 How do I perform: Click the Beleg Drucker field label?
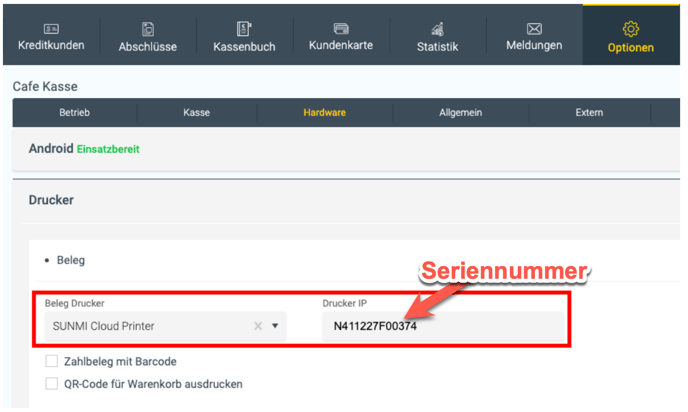tap(75, 303)
